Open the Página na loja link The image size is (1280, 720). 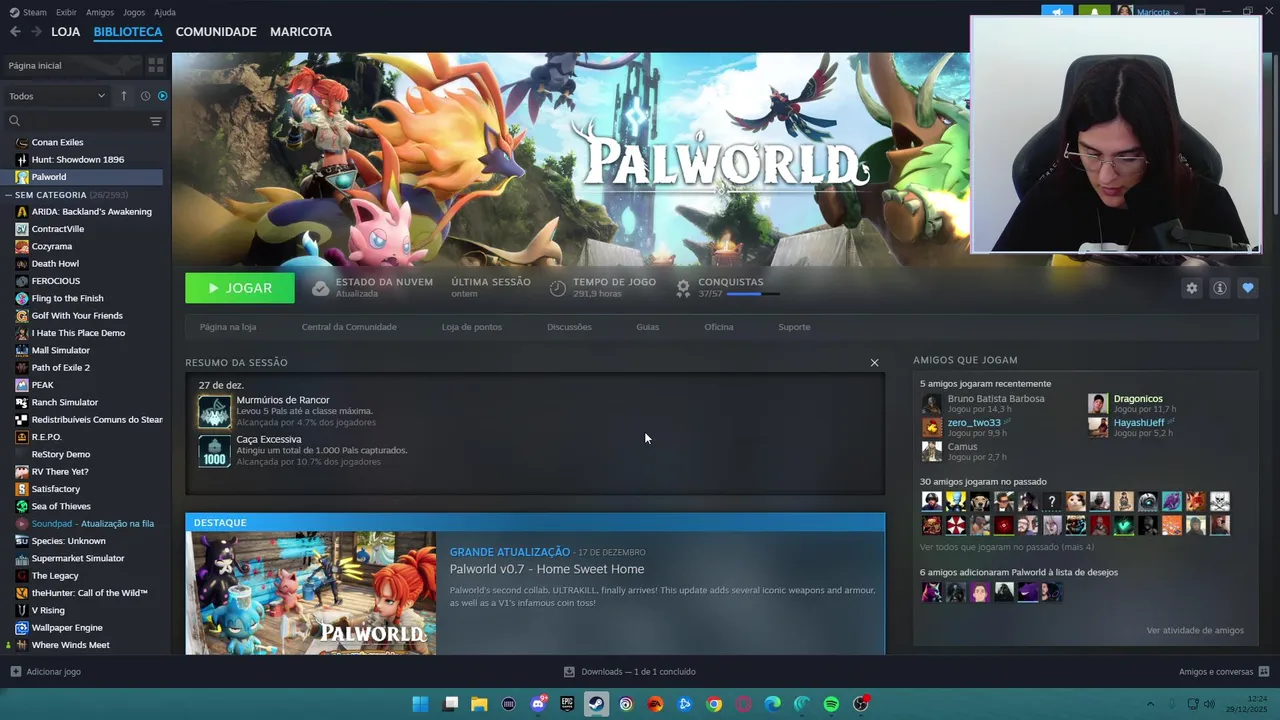(228, 327)
